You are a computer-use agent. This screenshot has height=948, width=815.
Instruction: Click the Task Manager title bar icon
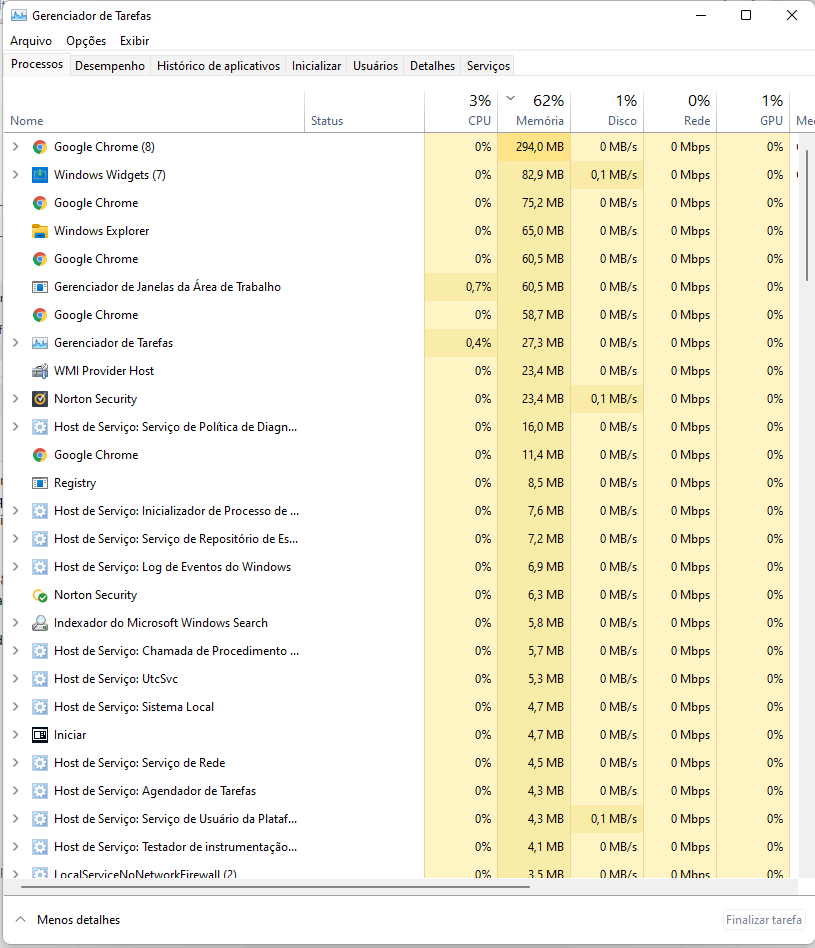point(19,15)
